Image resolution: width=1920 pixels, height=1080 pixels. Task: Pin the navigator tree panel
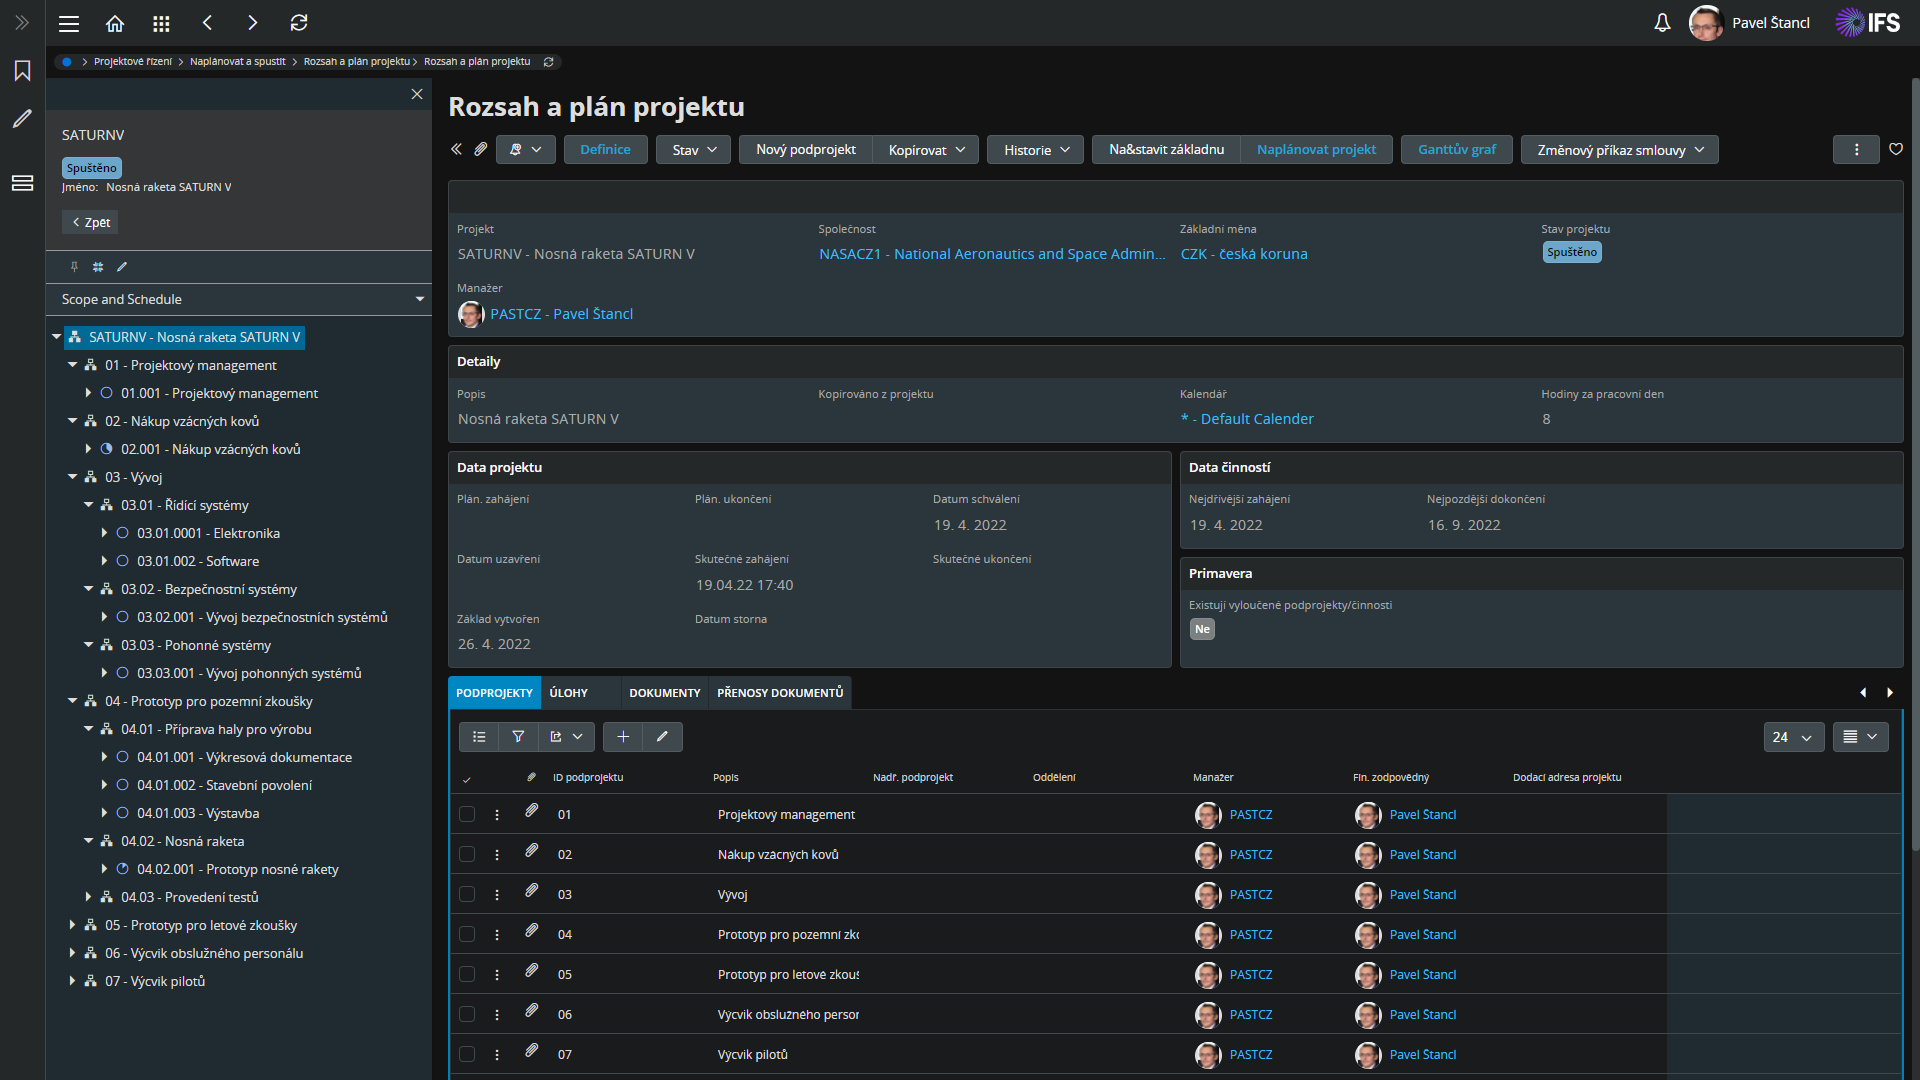click(74, 267)
